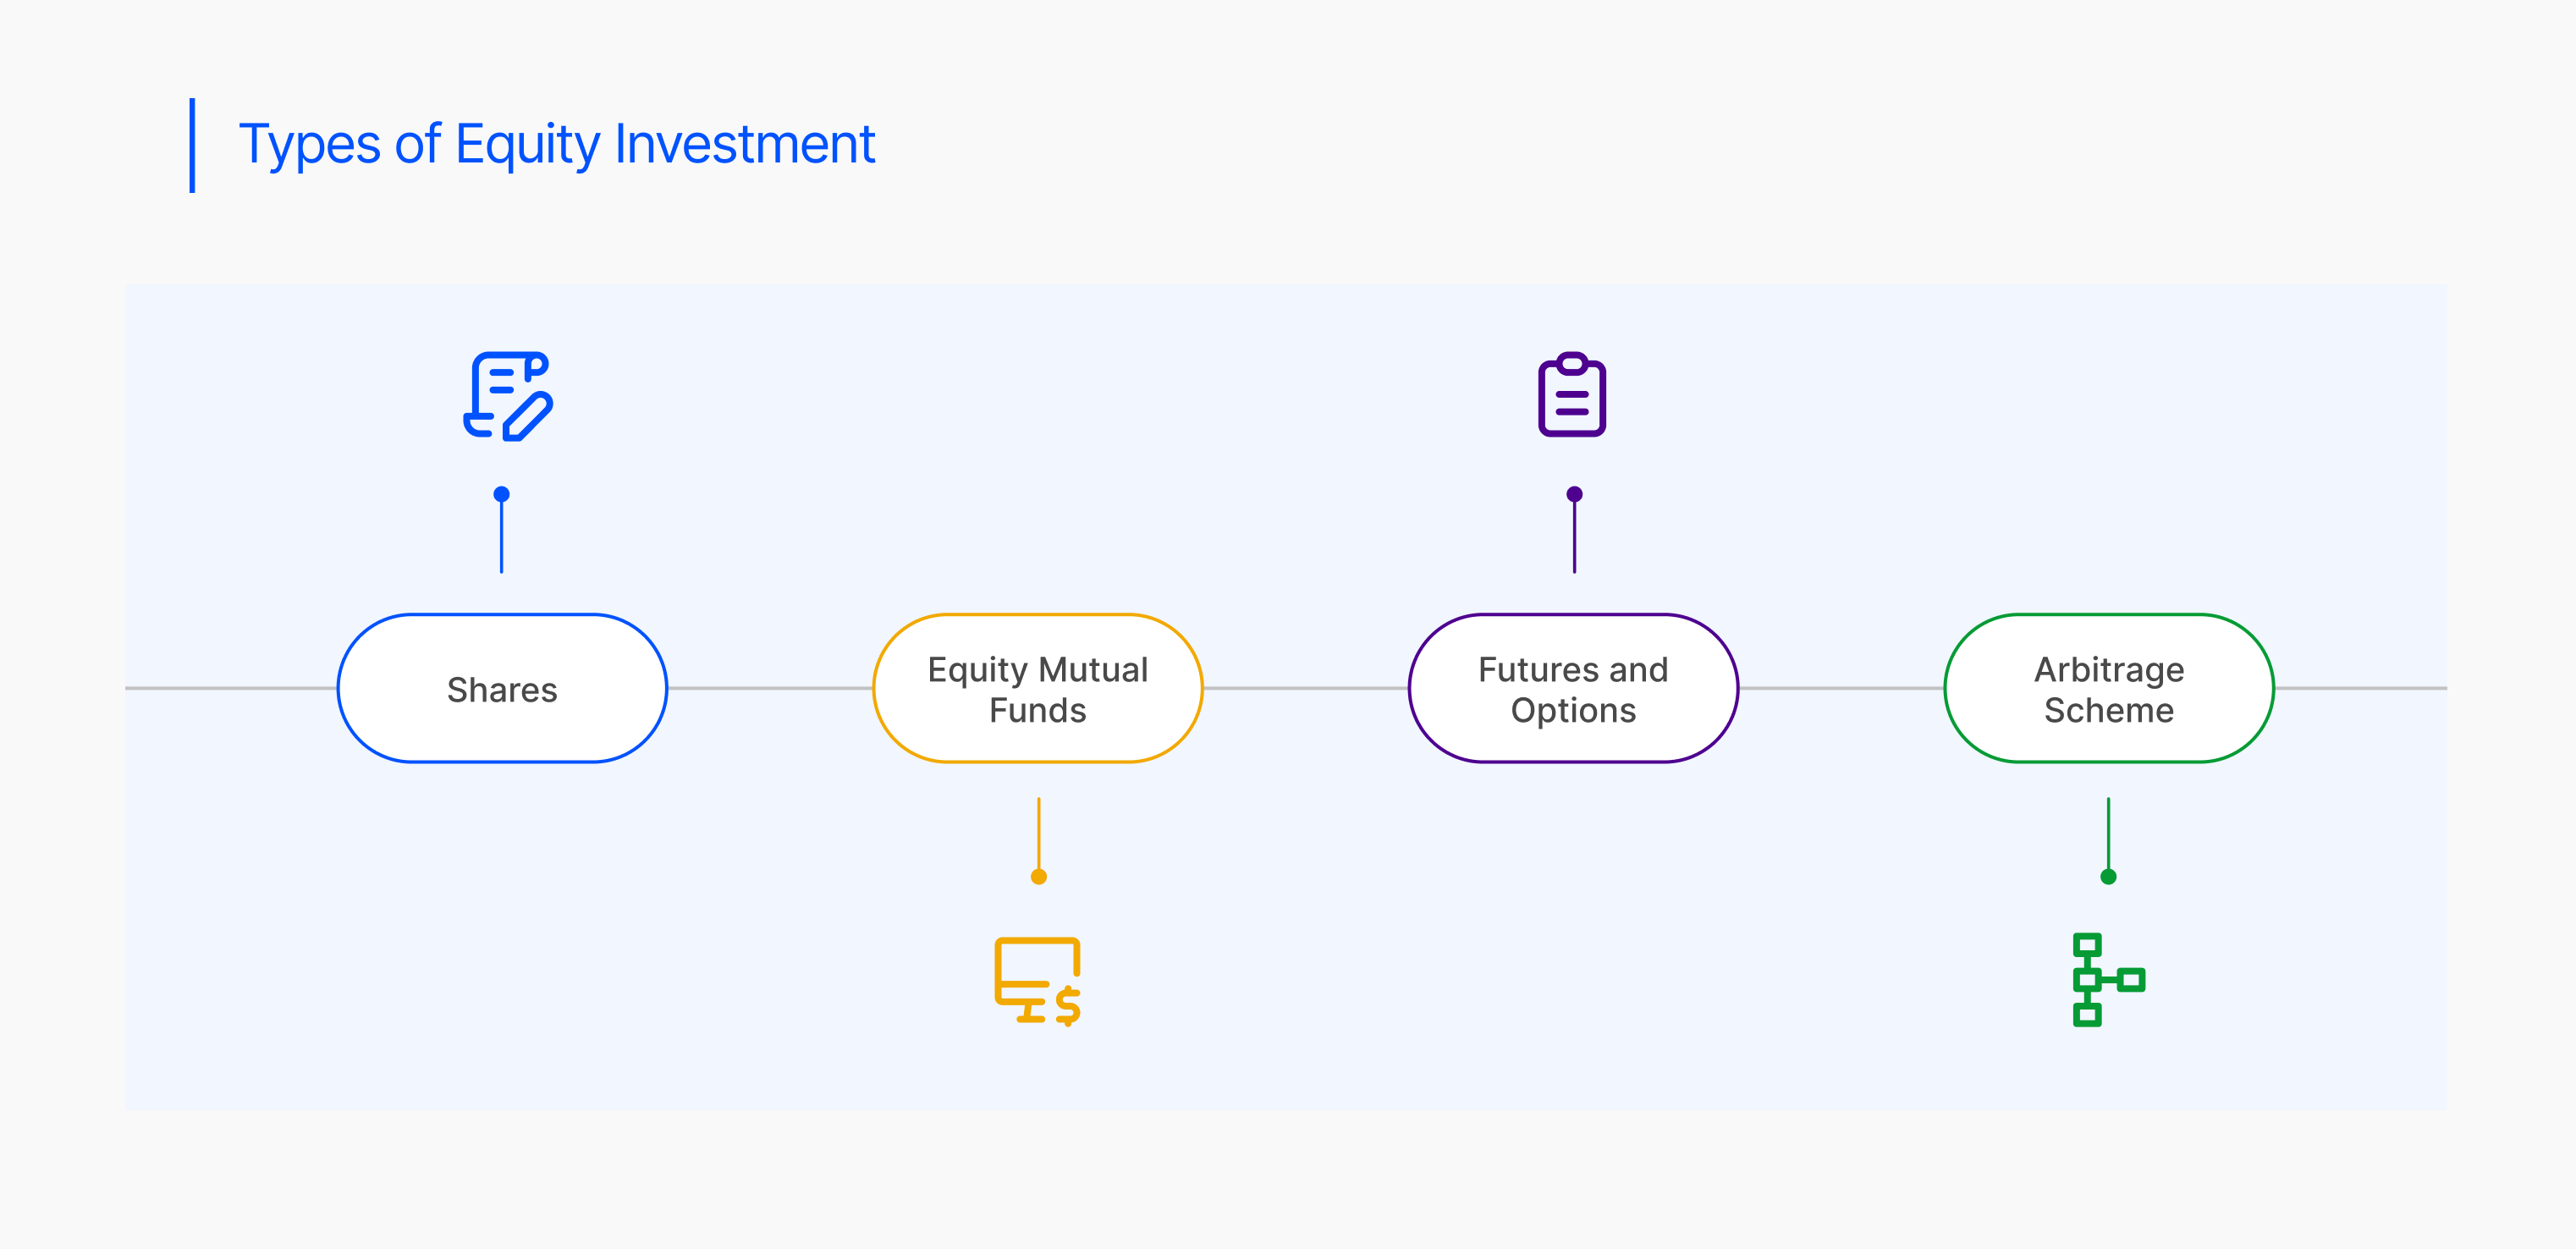This screenshot has height=1249, width=2576.
Task: Click the blue vertical bar beside the title
Action: point(192,145)
